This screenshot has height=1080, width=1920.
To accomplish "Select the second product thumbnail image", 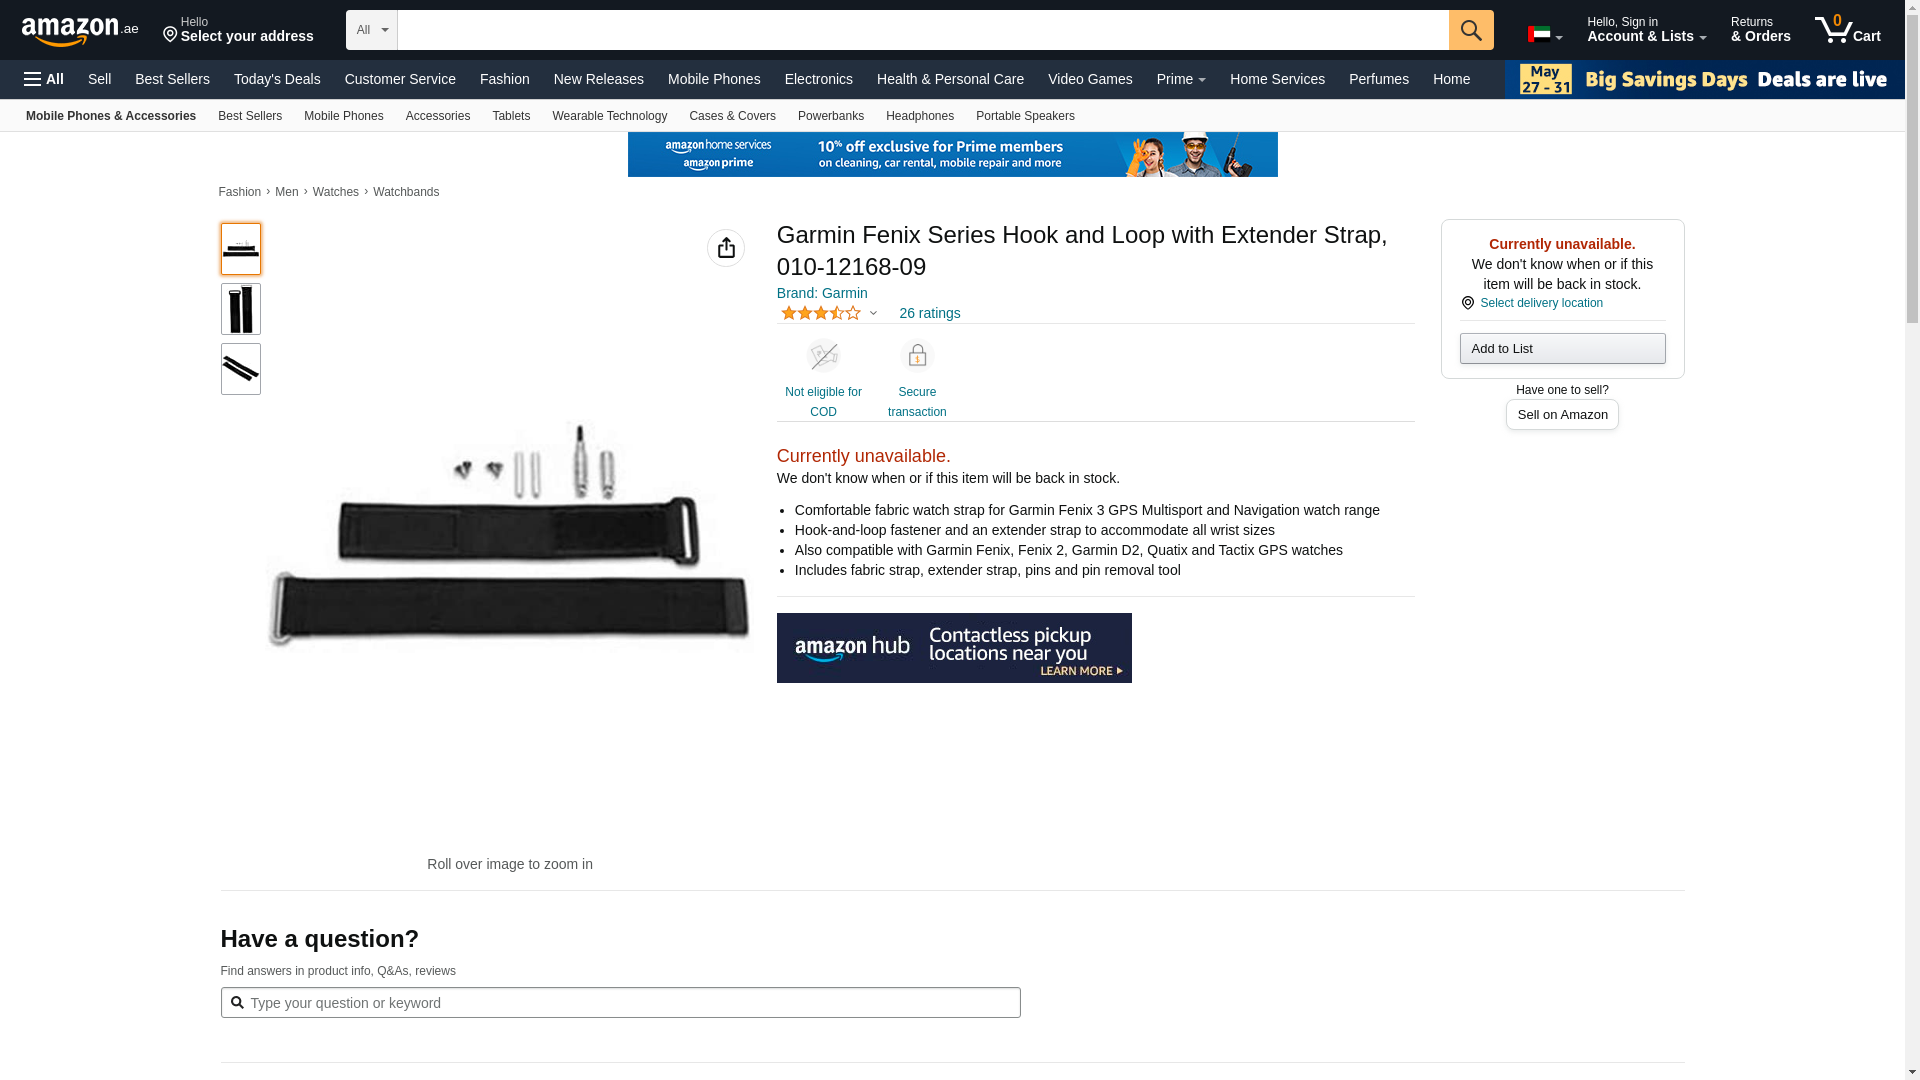I will point(240,309).
